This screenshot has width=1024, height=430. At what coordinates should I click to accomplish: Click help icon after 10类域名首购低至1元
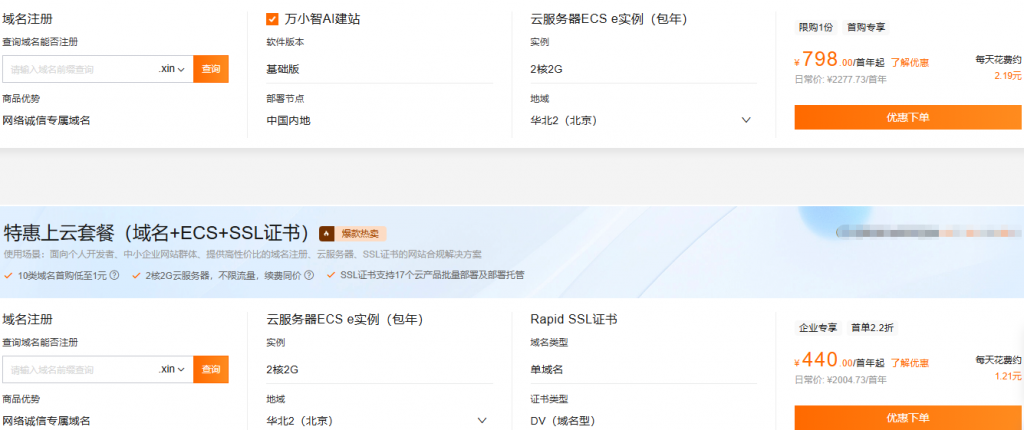point(114,275)
